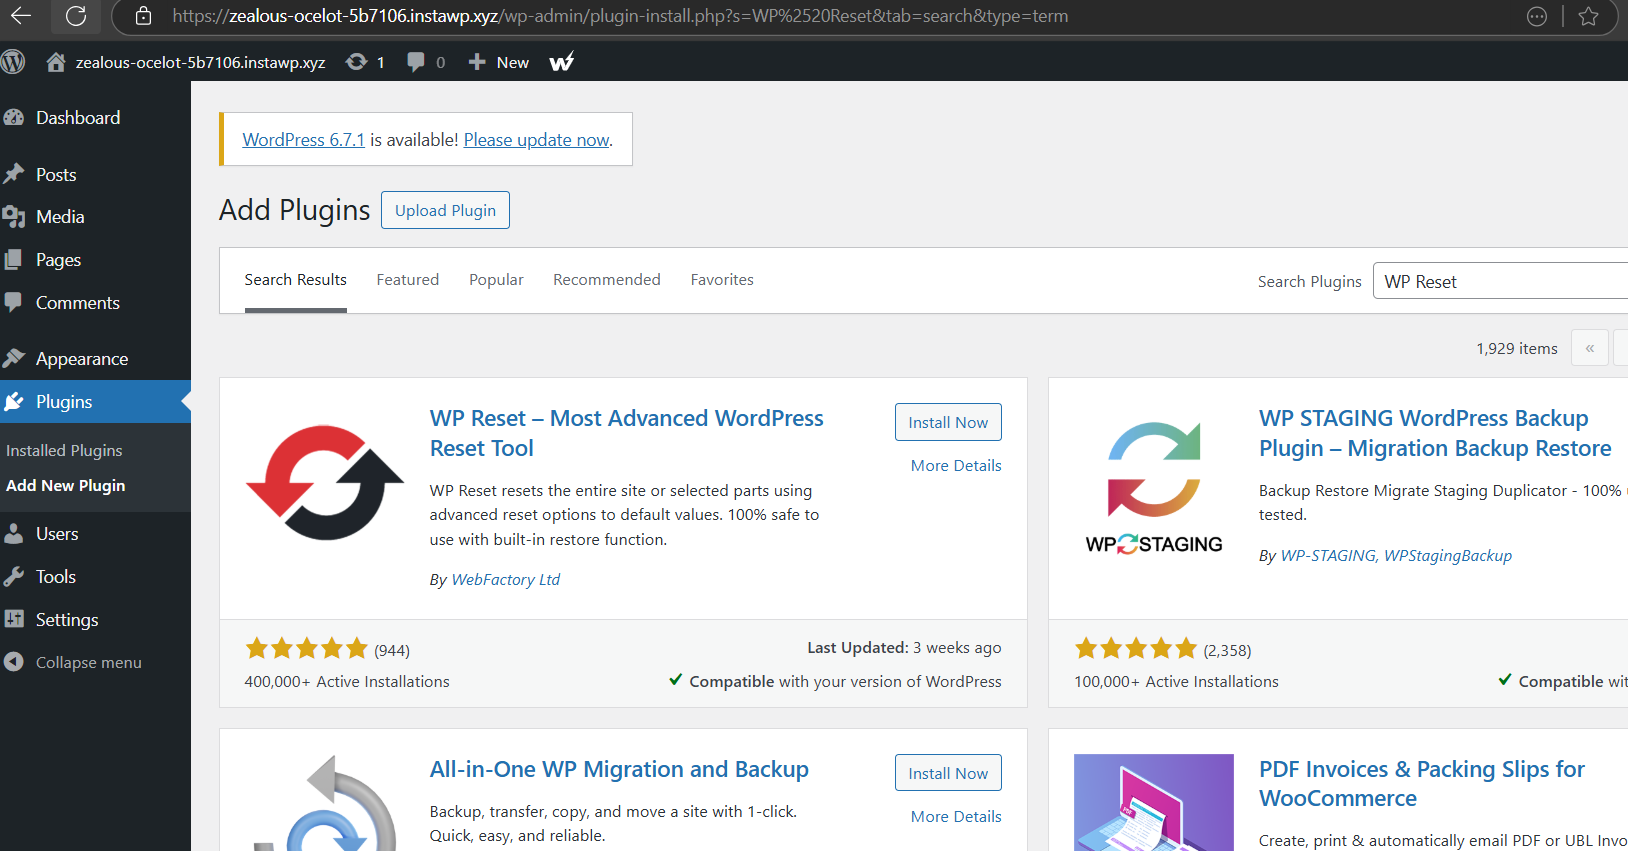Open More Details for WP Reset
Screen dimensions: 1628x851
956,466
